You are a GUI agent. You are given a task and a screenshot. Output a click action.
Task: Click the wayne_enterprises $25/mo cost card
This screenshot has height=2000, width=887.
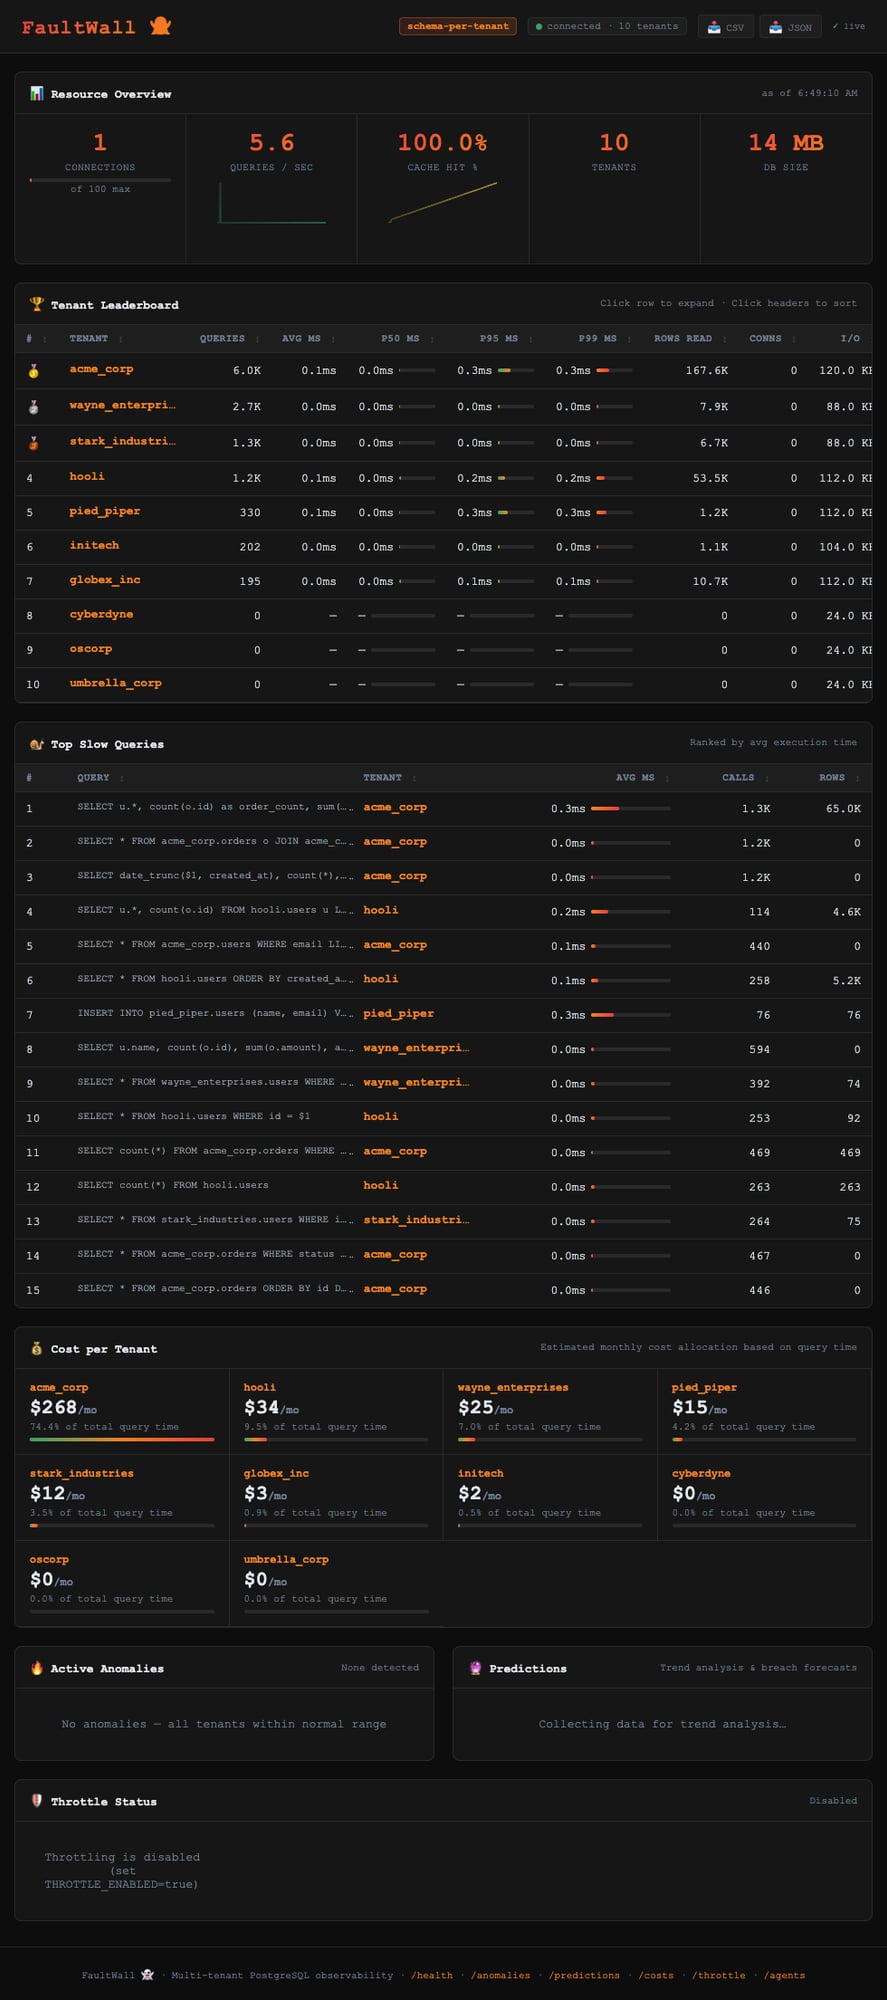[550, 1412]
